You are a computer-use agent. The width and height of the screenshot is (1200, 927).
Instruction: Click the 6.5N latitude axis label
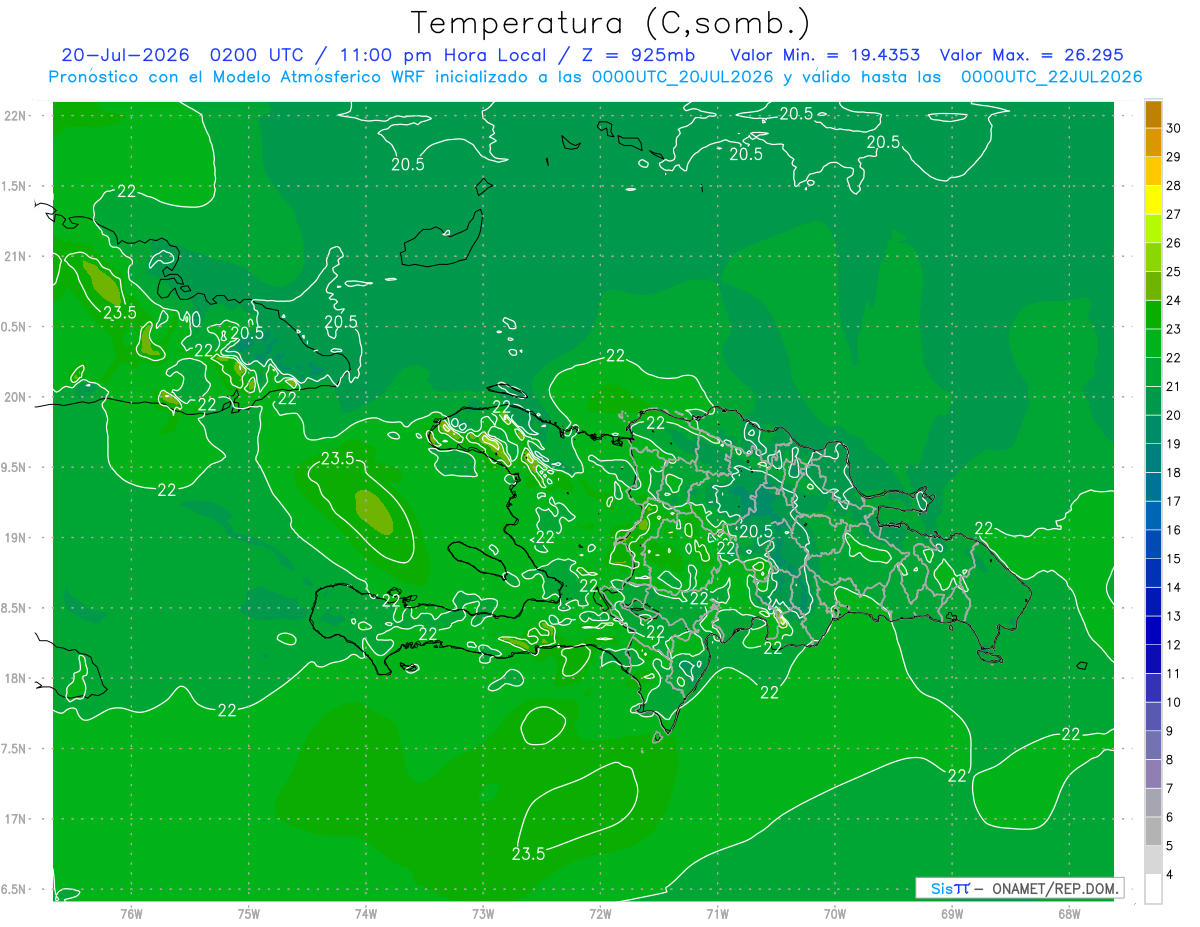click(x=15, y=889)
